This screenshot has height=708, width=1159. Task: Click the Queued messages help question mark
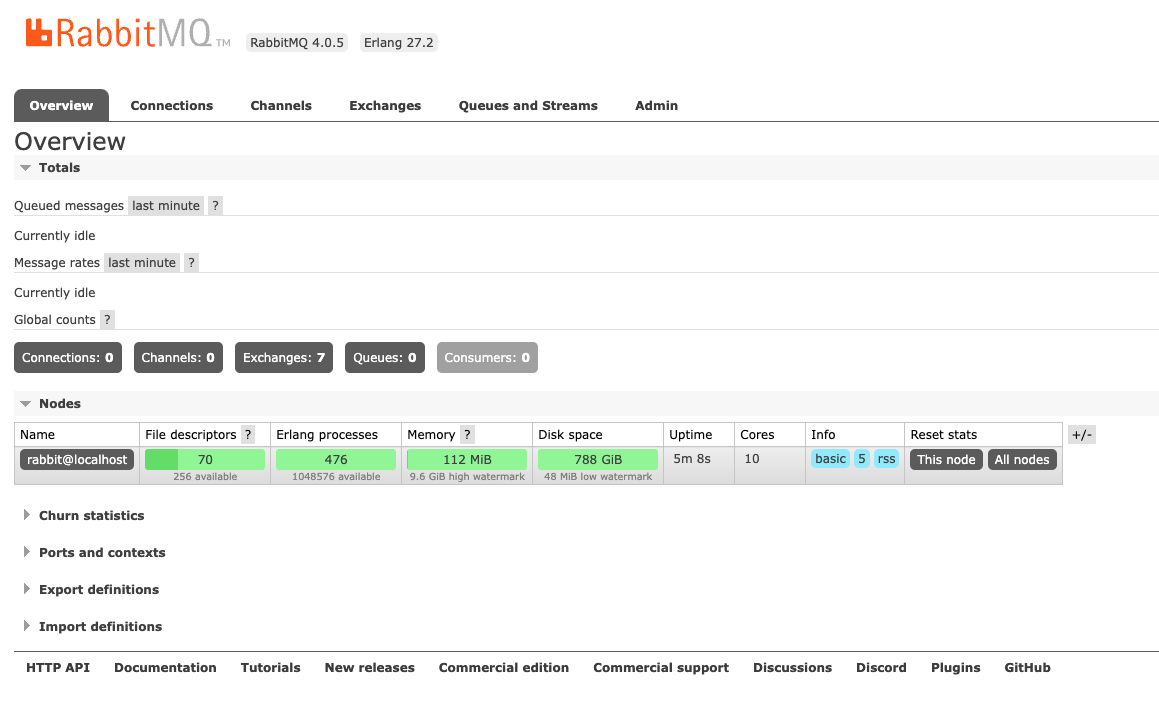click(215, 206)
